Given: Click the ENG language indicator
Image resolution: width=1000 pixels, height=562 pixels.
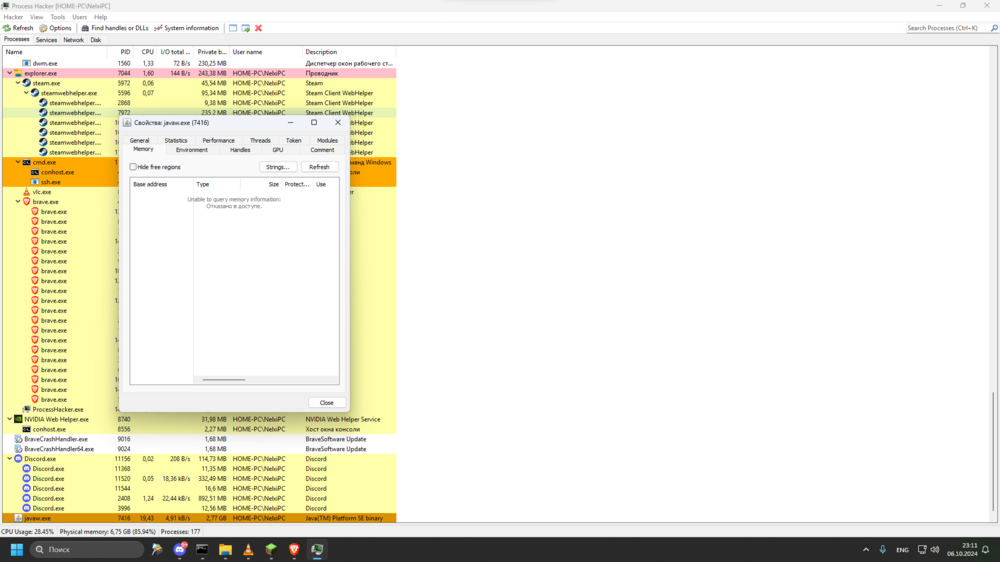Looking at the screenshot, I should 902,550.
